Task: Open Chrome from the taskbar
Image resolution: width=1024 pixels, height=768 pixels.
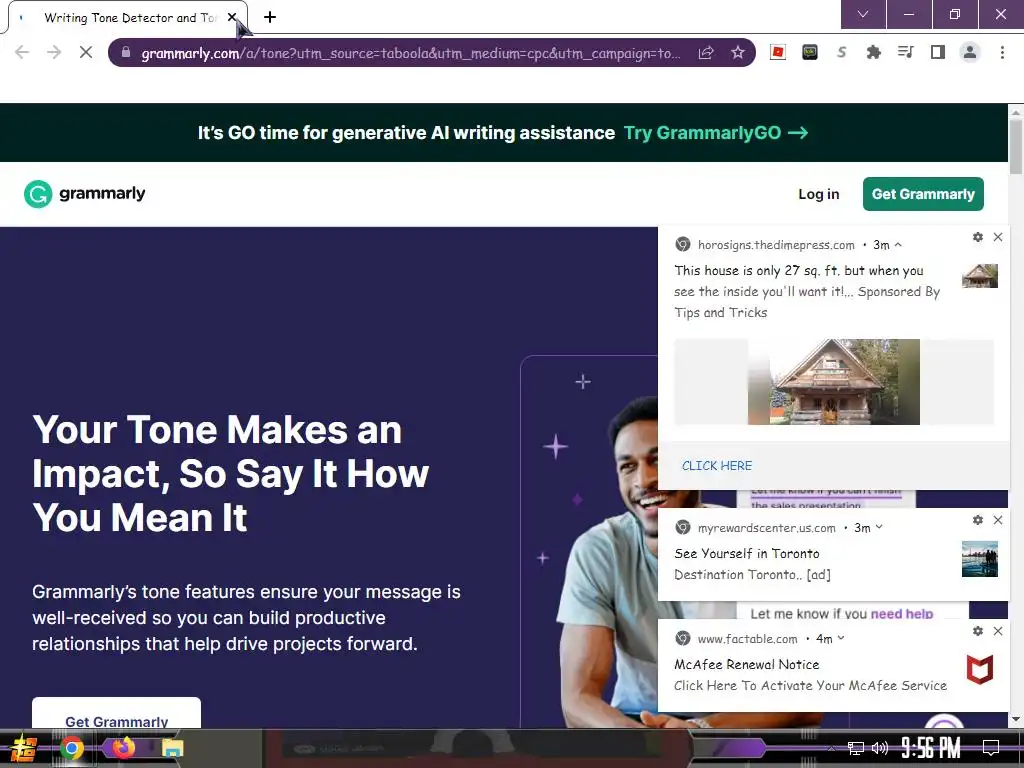Action: click(72, 748)
